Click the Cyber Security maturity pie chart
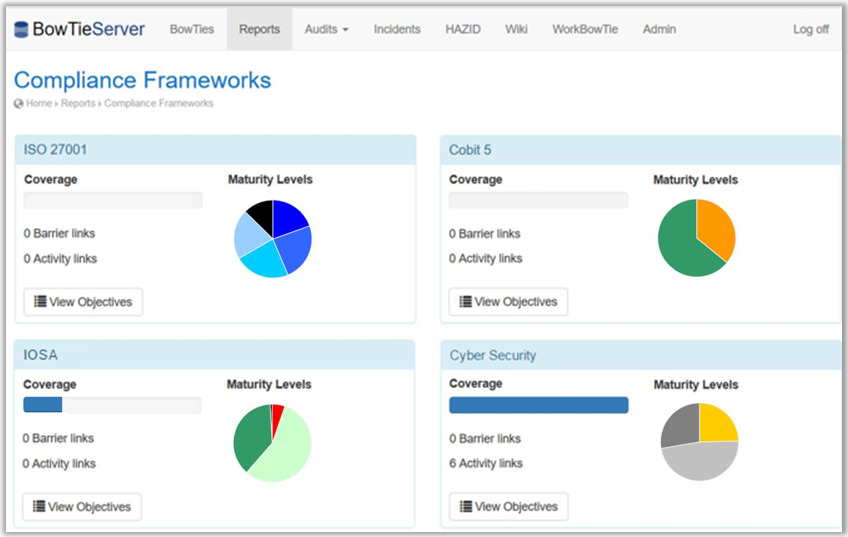Viewport: 848px width, 537px height. 698,442
